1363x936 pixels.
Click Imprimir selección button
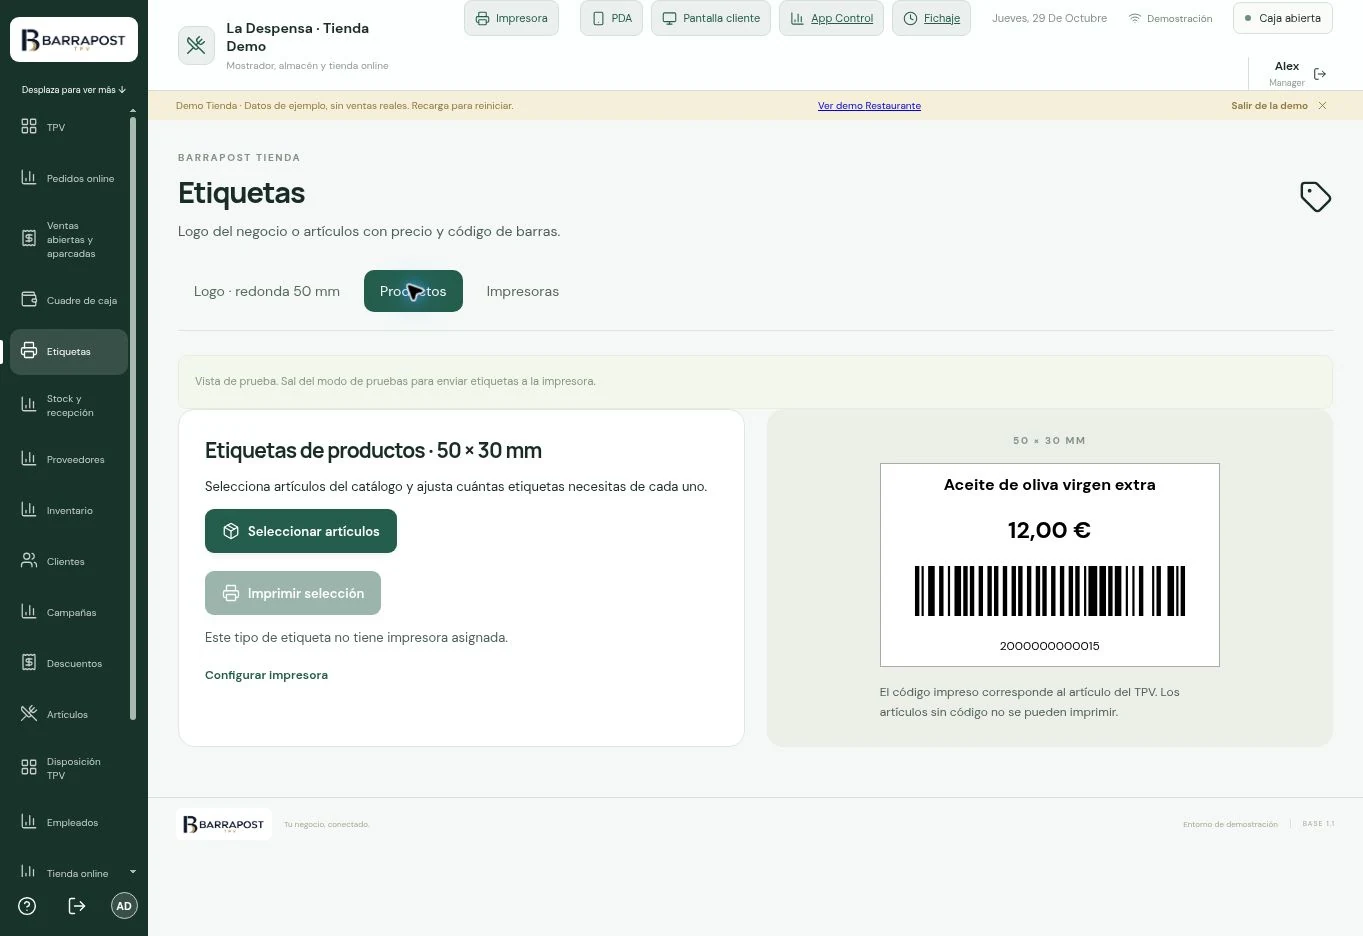[x=293, y=593]
